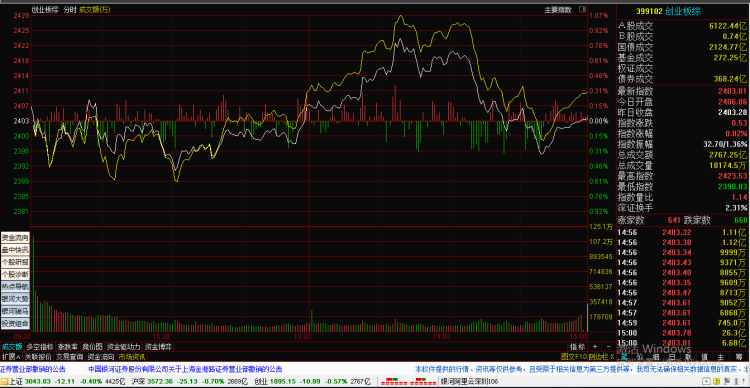Click the orange logo icon before 上证
Screen dimensions: 750x388
coord(4,382)
